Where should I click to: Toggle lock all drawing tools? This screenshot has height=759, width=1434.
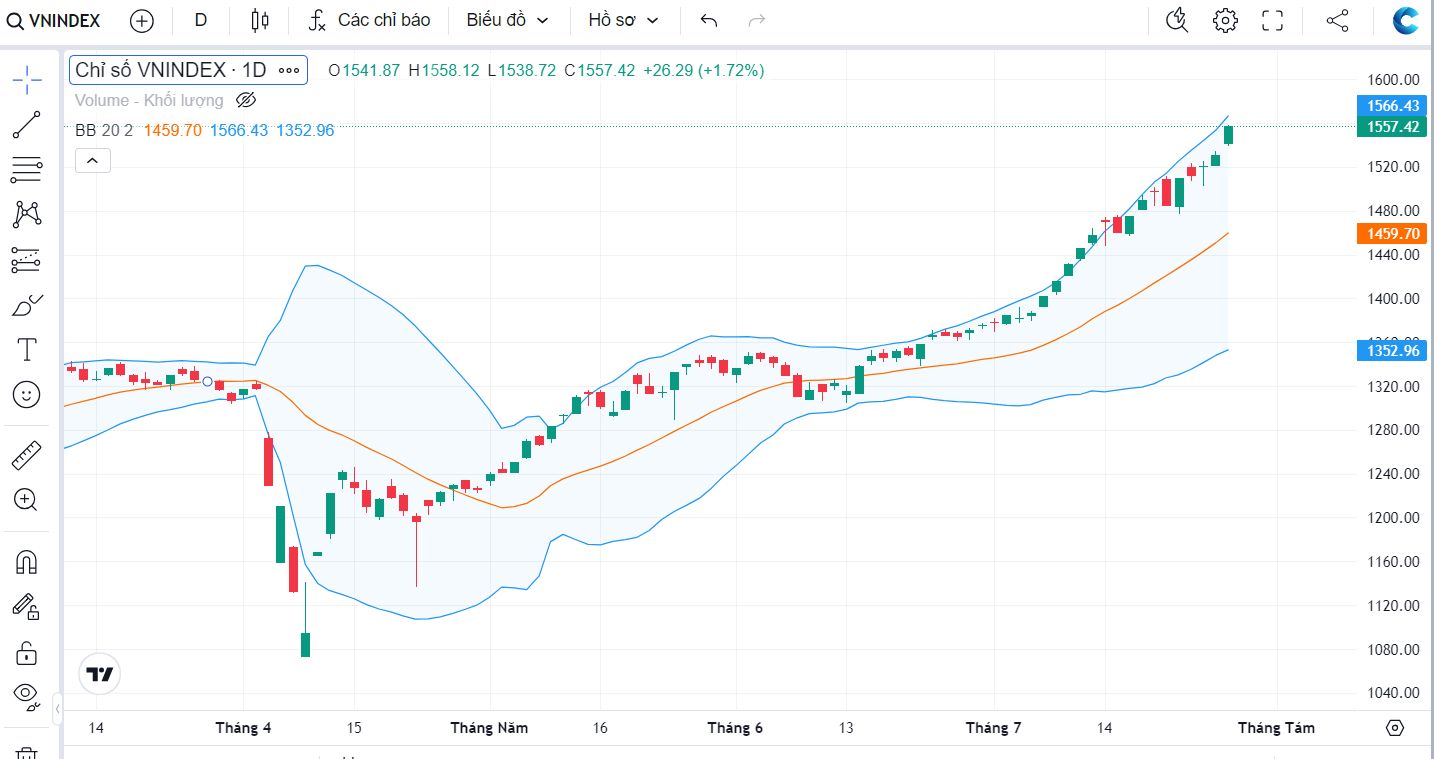27,652
